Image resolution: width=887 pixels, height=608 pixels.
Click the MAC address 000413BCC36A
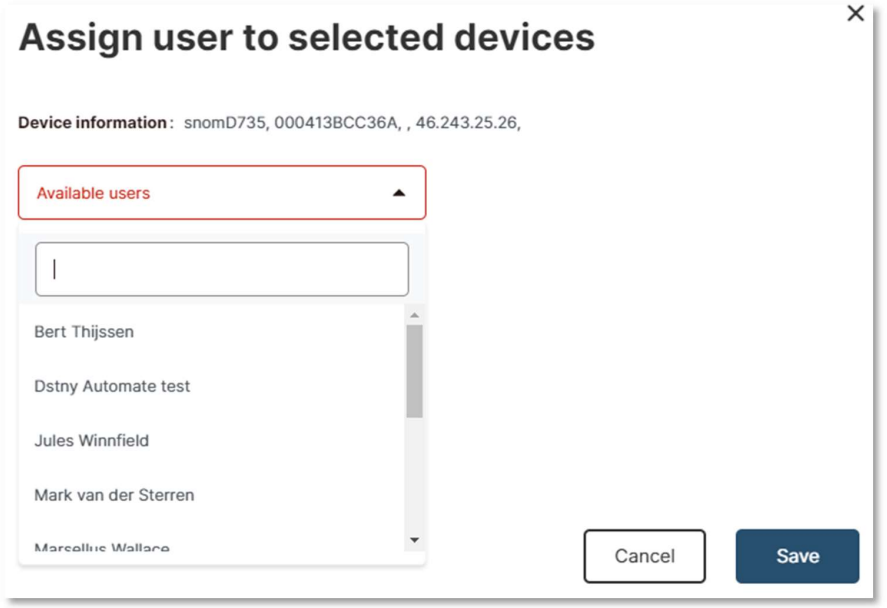pos(336,123)
